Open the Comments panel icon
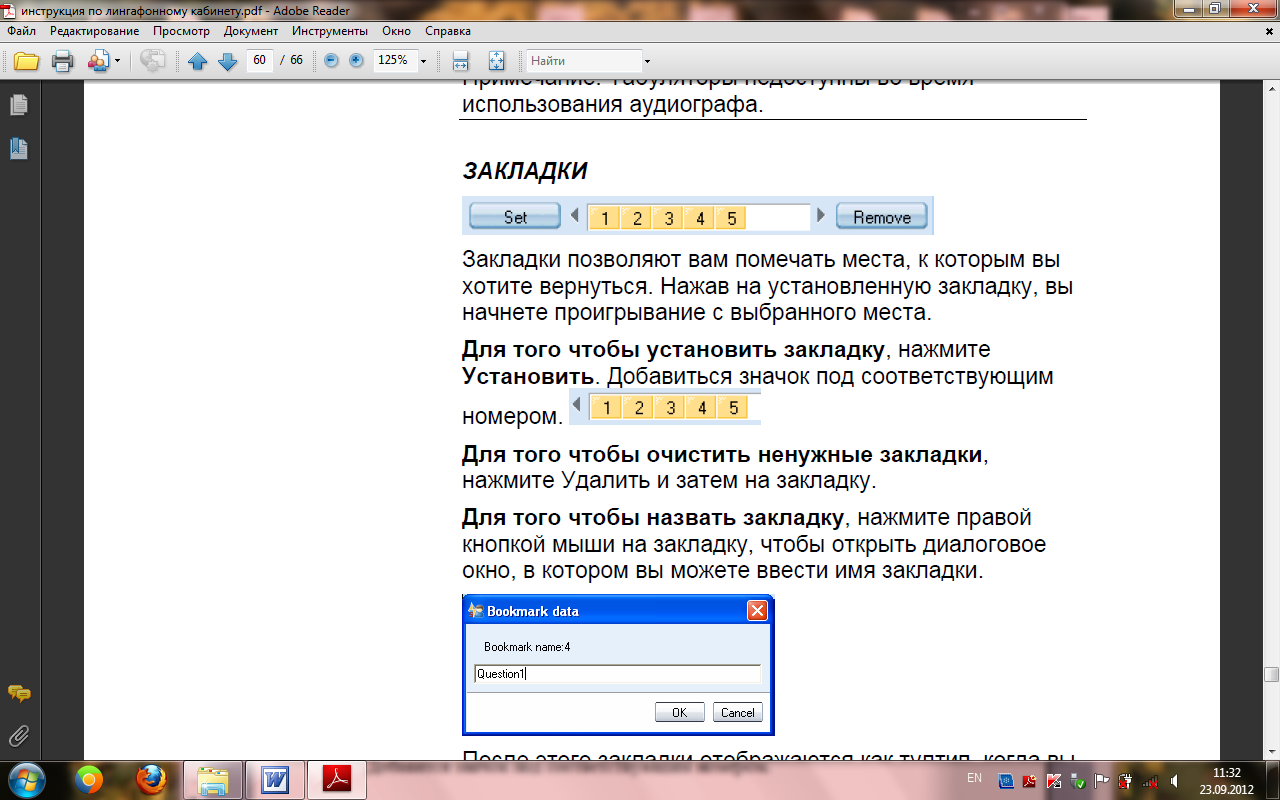Image resolution: width=1280 pixels, height=800 pixels. [x=18, y=693]
